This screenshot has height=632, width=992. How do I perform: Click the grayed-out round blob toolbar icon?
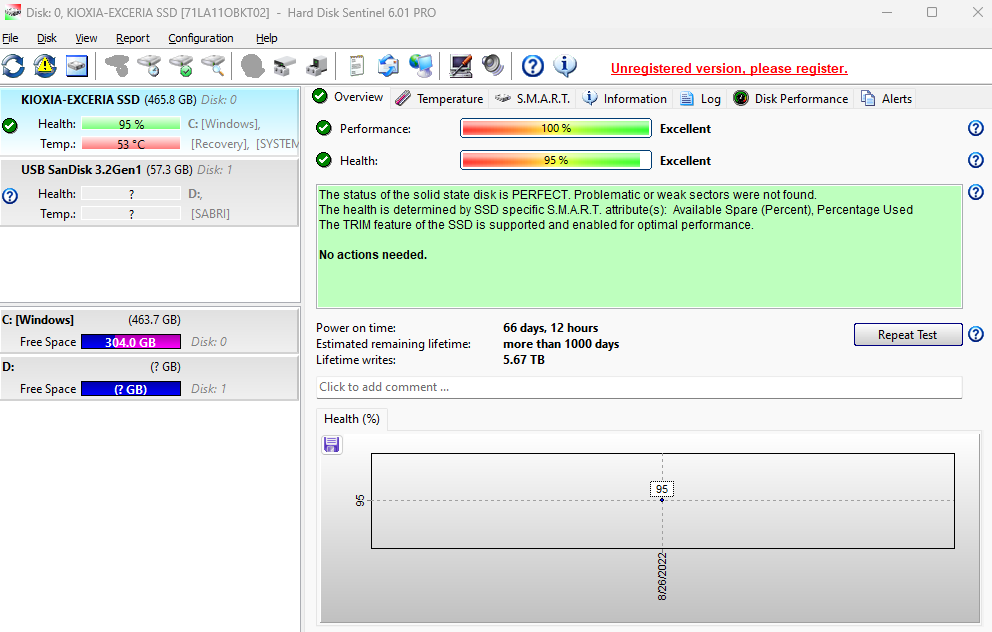coord(252,66)
